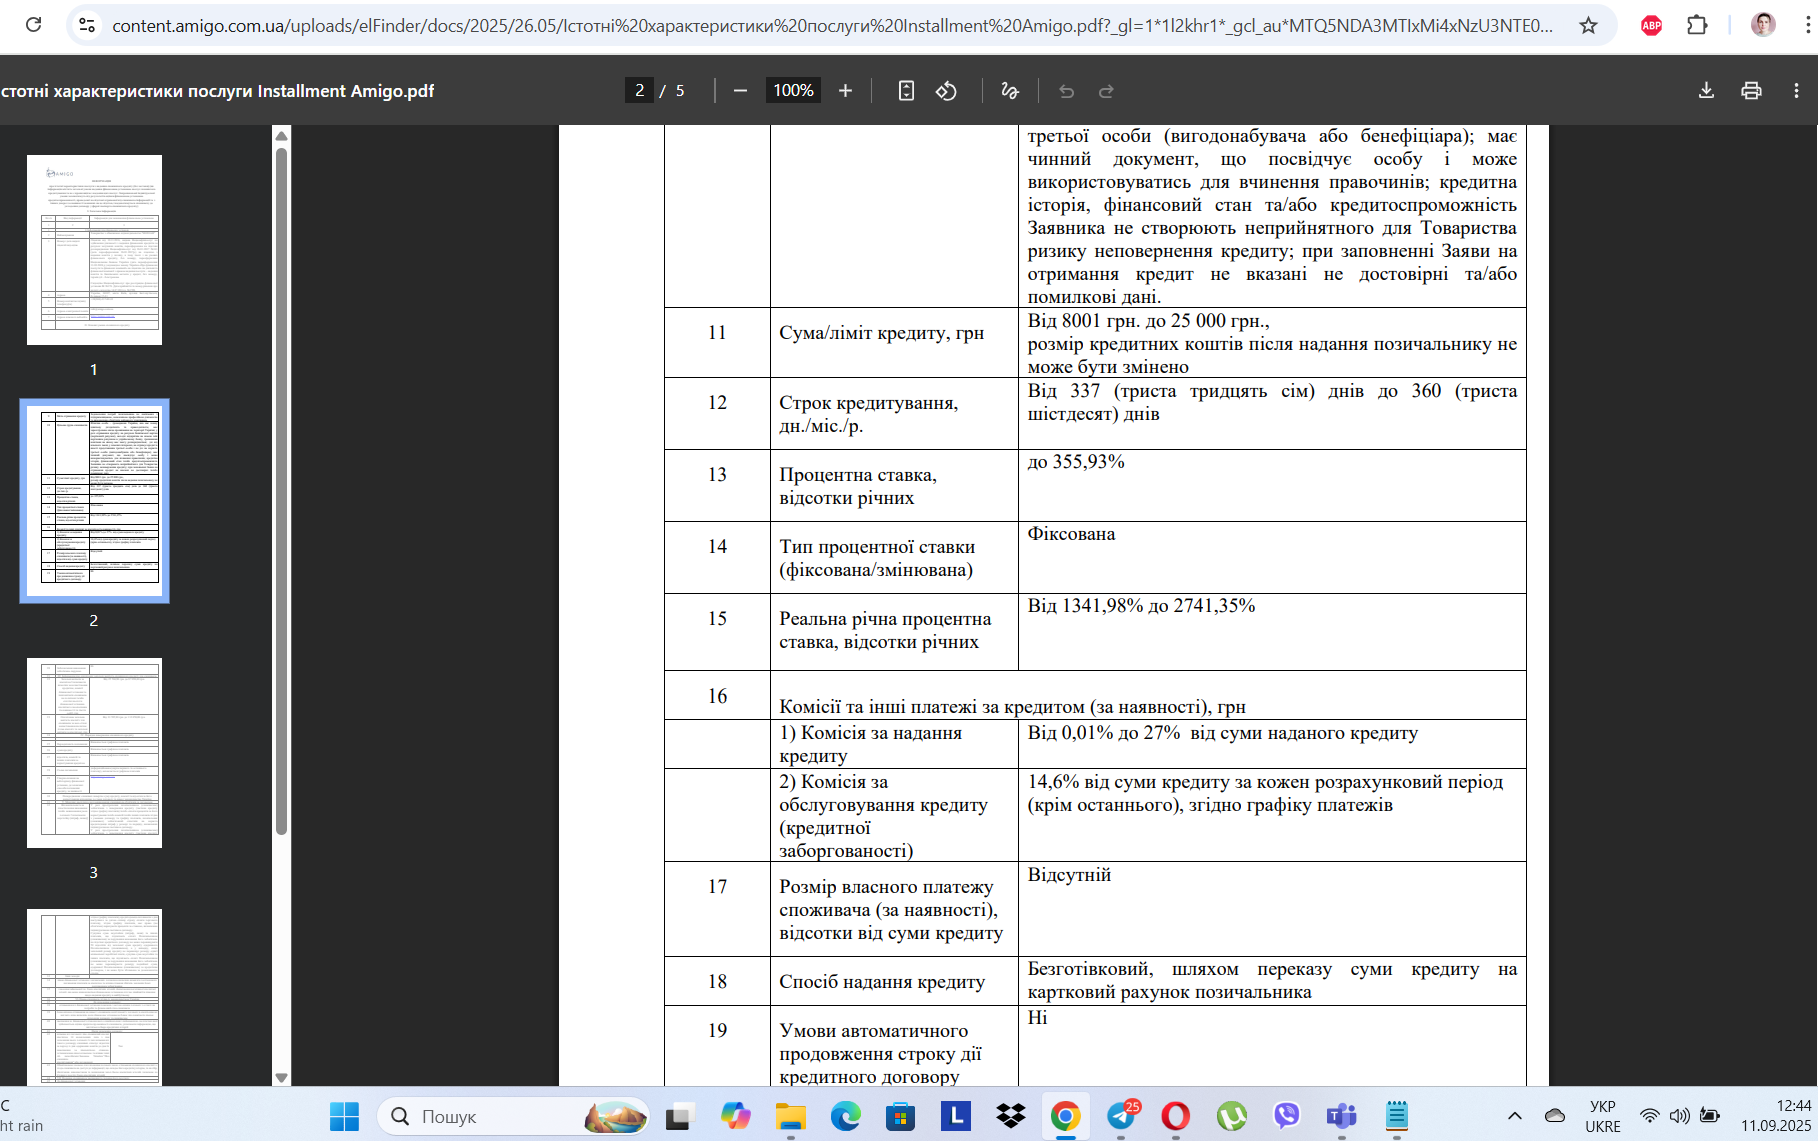
Task: Zoom in with the plus button
Action: click(845, 91)
